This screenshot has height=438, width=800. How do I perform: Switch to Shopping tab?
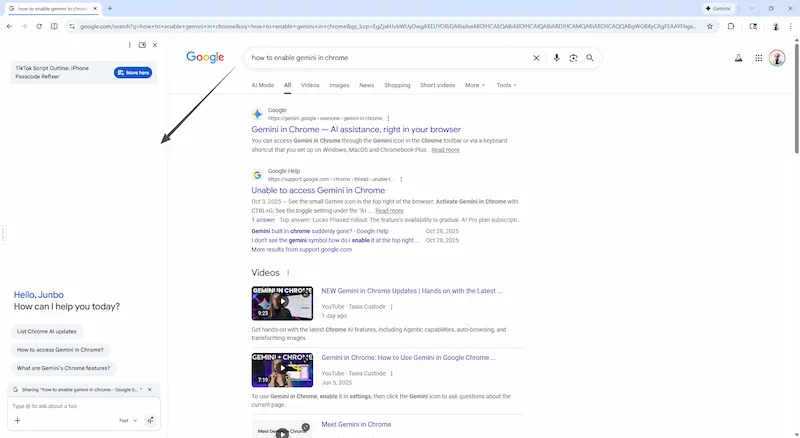coord(397,85)
